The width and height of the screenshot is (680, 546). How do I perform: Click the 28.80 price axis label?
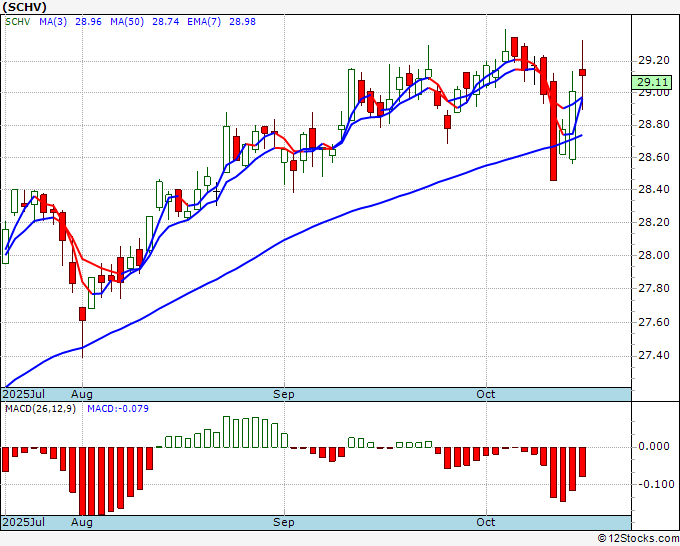(x=654, y=125)
